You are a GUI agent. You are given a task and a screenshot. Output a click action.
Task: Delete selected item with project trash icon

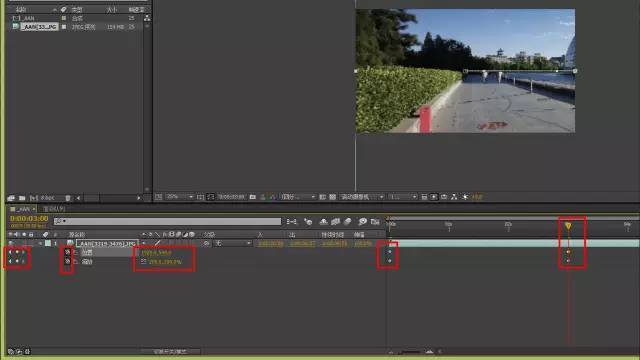click(x=68, y=198)
